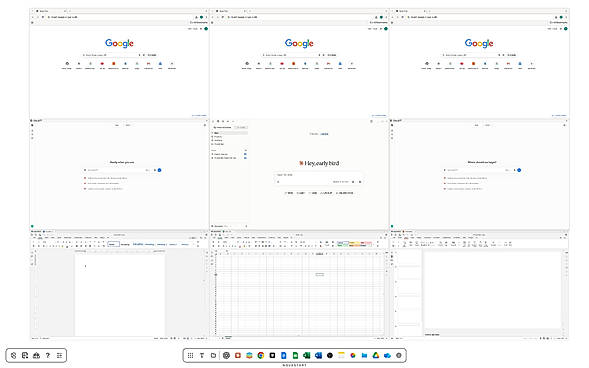Open the model selector dropdown in Claude's input box
The height and width of the screenshot is (368, 589).
tap(341, 182)
